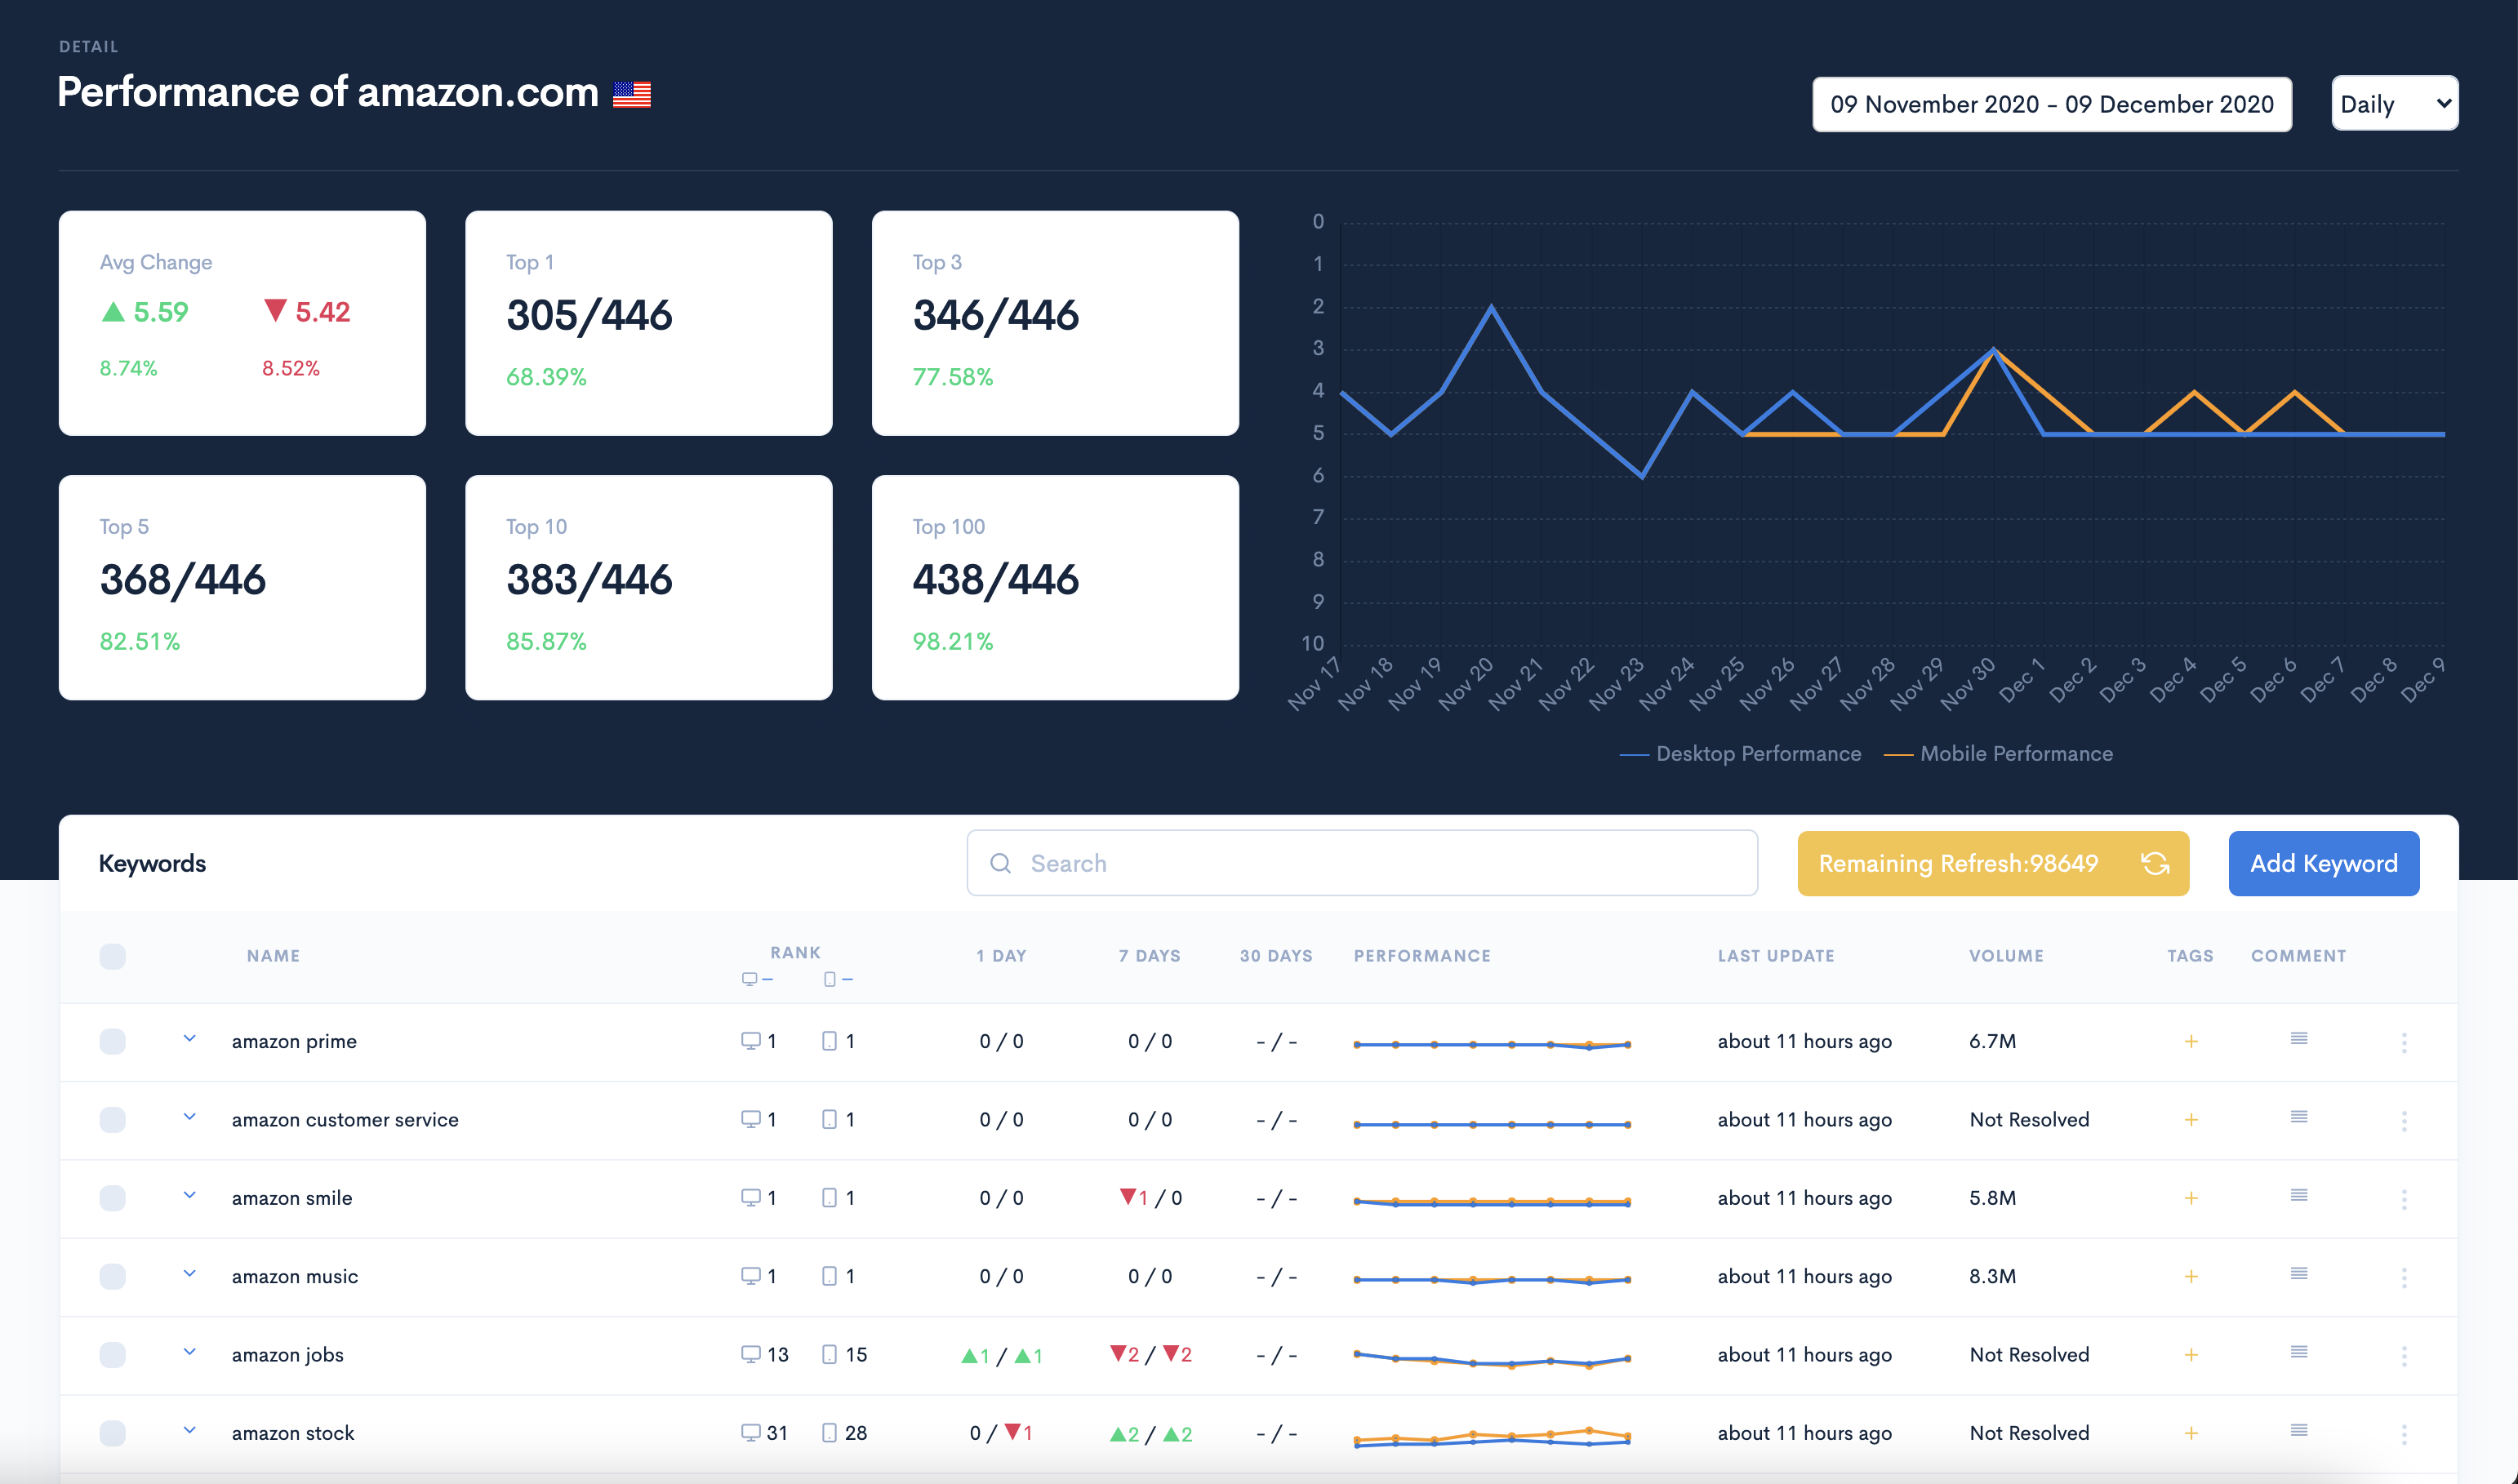Open the amazon jobs keyword
Screen dimensions: 2518x1484
(x=287, y=1354)
